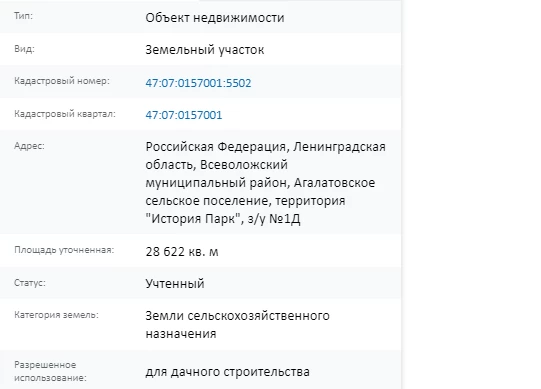Click the 'Тип:' field label
541x389 pixels.
tap(23, 16)
